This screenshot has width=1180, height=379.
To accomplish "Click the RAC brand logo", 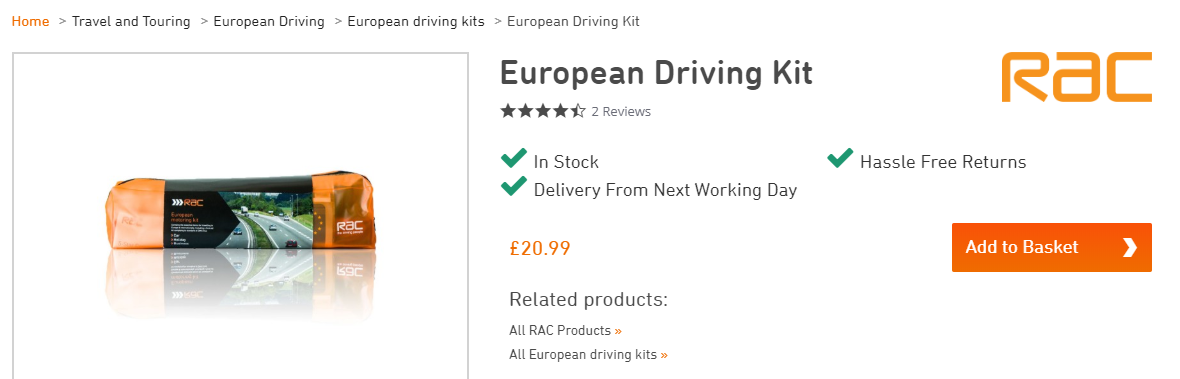I will pyautogui.click(x=1076, y=77).
